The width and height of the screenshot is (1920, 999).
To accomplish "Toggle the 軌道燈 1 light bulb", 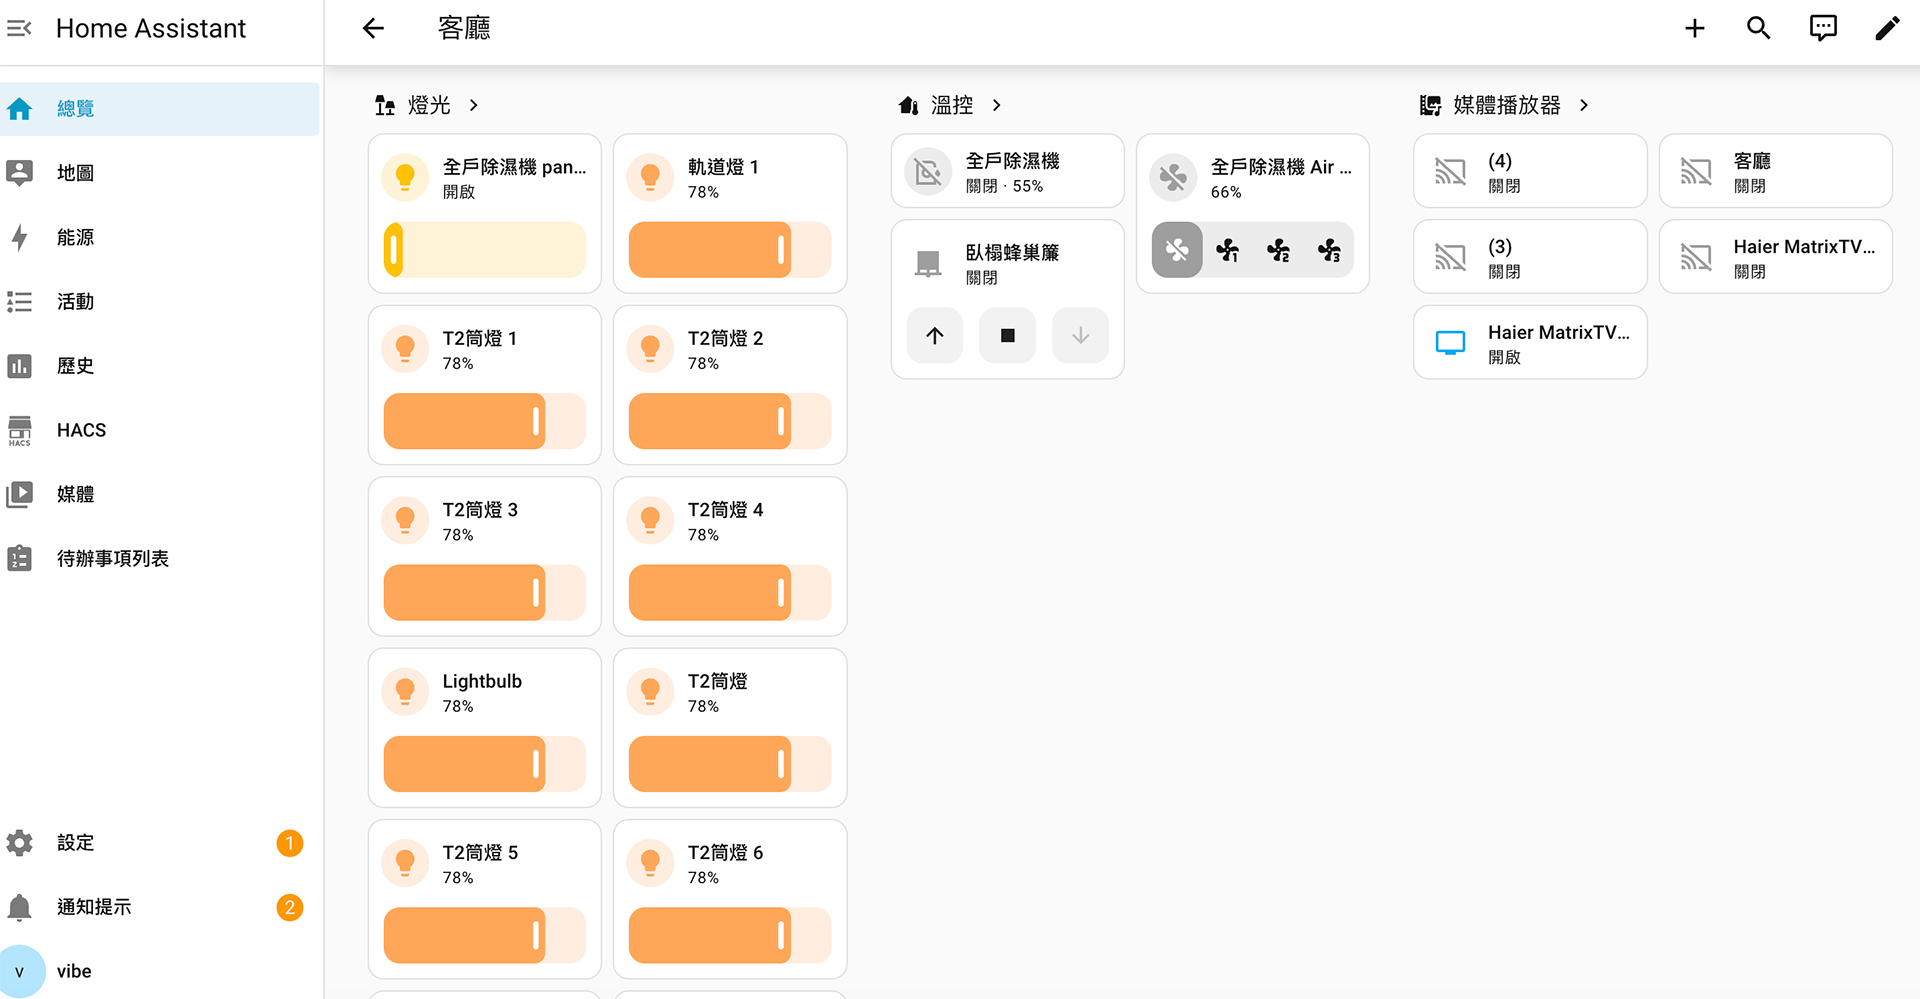I will coord(650,177).
